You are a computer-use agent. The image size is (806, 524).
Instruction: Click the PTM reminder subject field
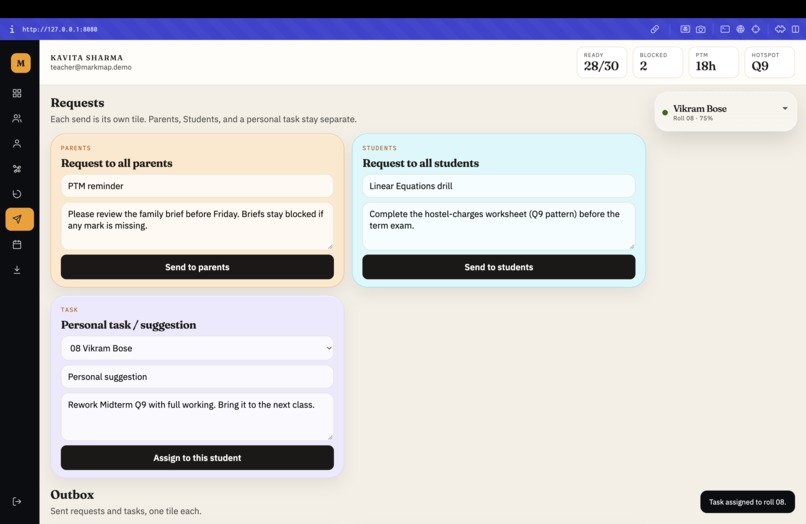click(197, 186)
